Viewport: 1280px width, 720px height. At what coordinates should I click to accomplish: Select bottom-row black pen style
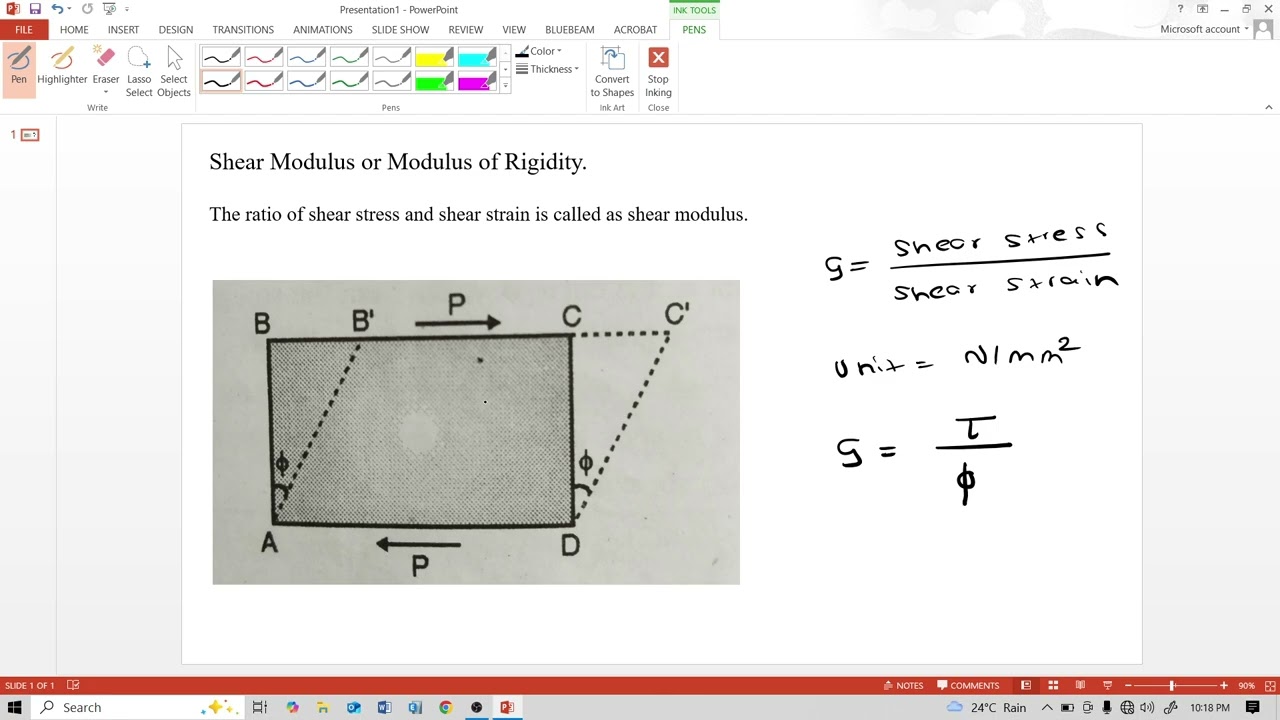pos(221,81)
